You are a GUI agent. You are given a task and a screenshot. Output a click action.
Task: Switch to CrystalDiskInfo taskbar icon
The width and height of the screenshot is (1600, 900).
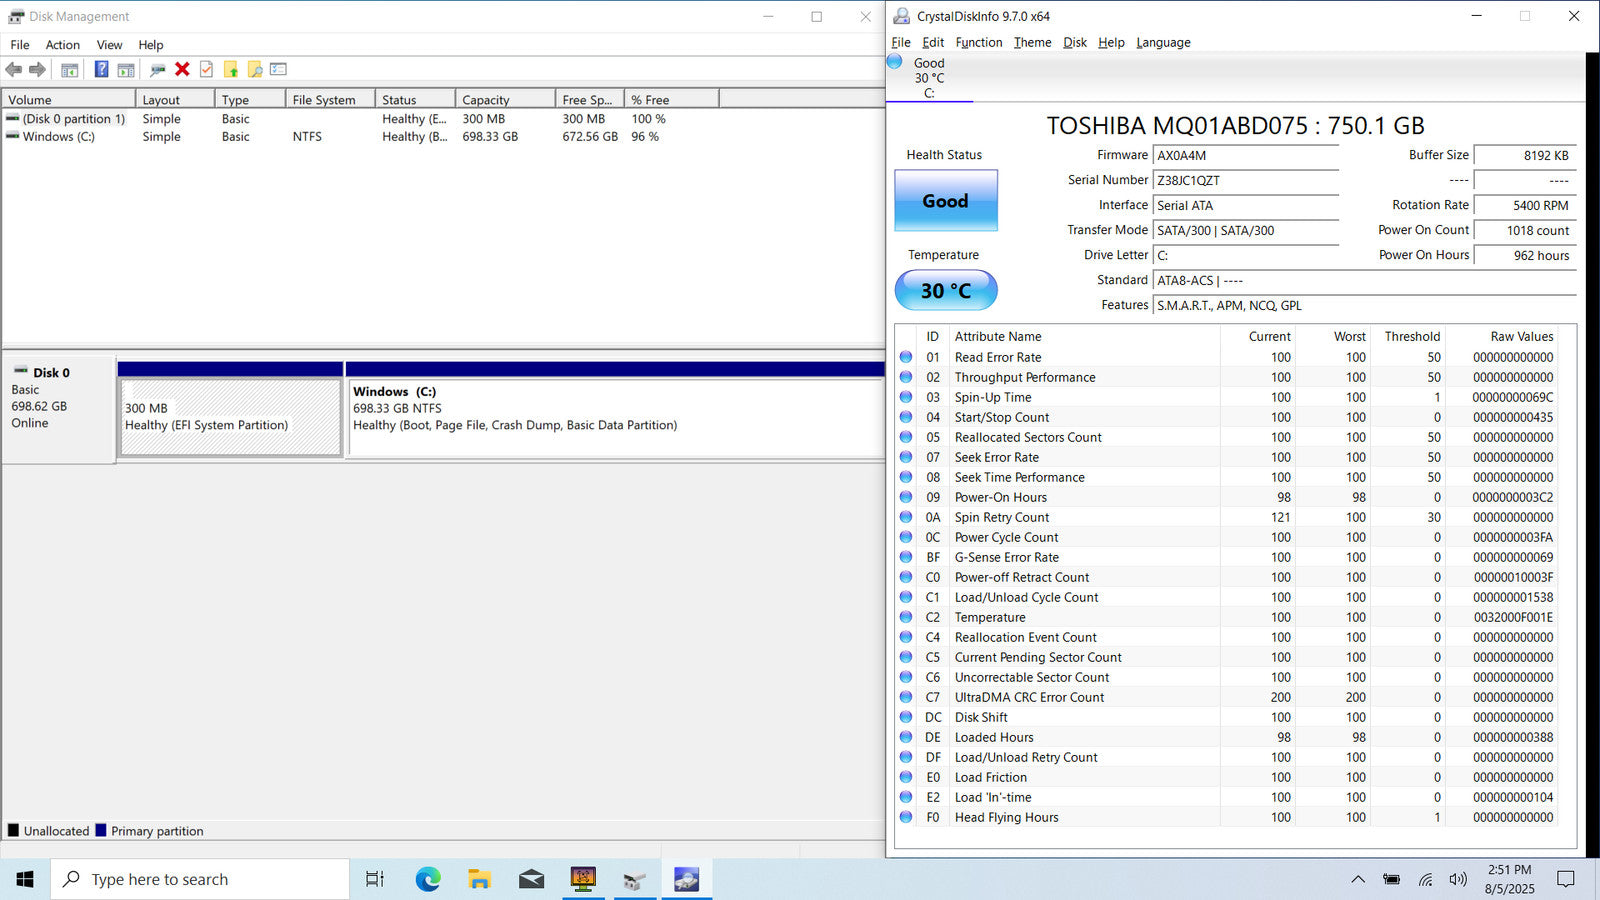(x=686, y=879)
